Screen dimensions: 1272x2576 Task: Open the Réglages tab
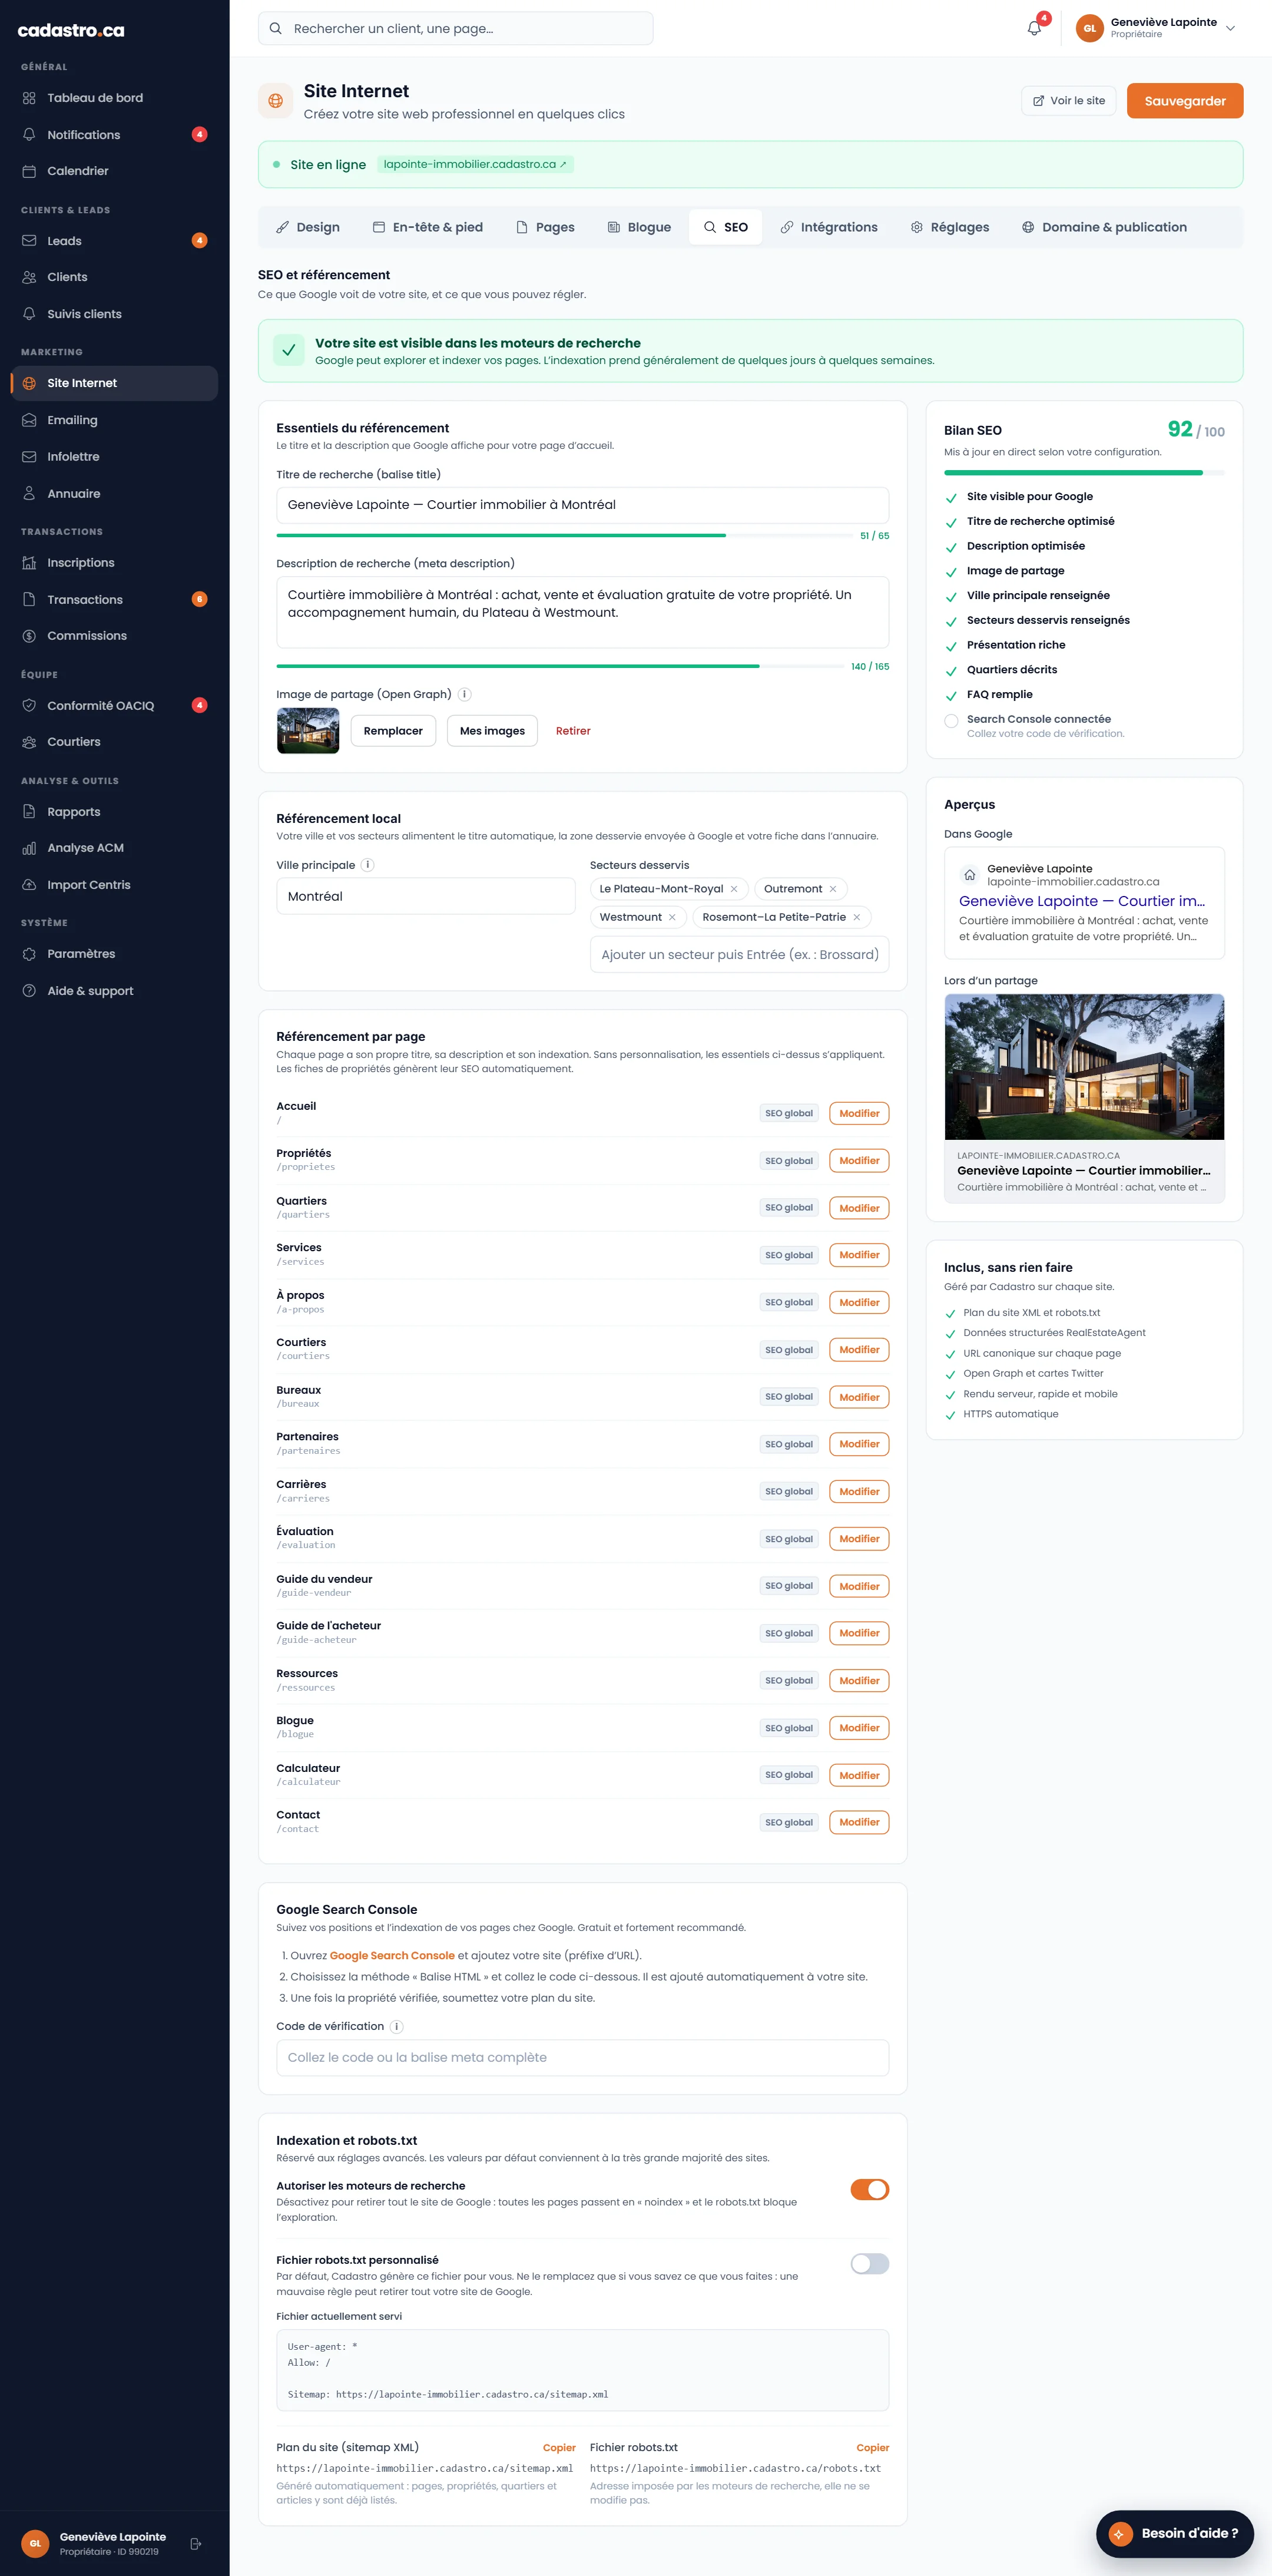coord(950,227)
